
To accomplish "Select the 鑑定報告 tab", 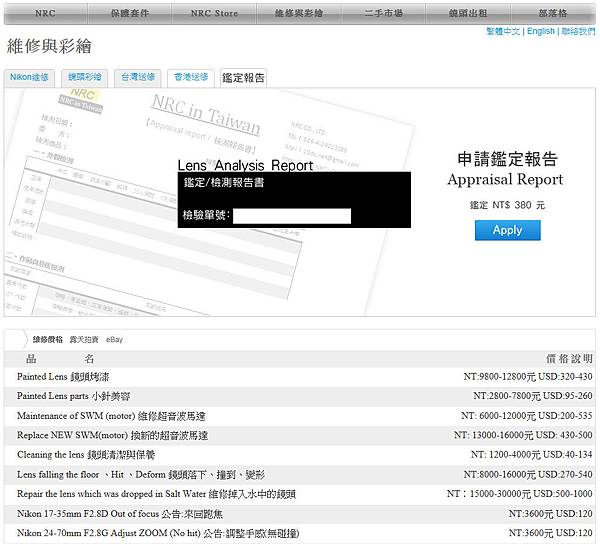I will [243, 78].
